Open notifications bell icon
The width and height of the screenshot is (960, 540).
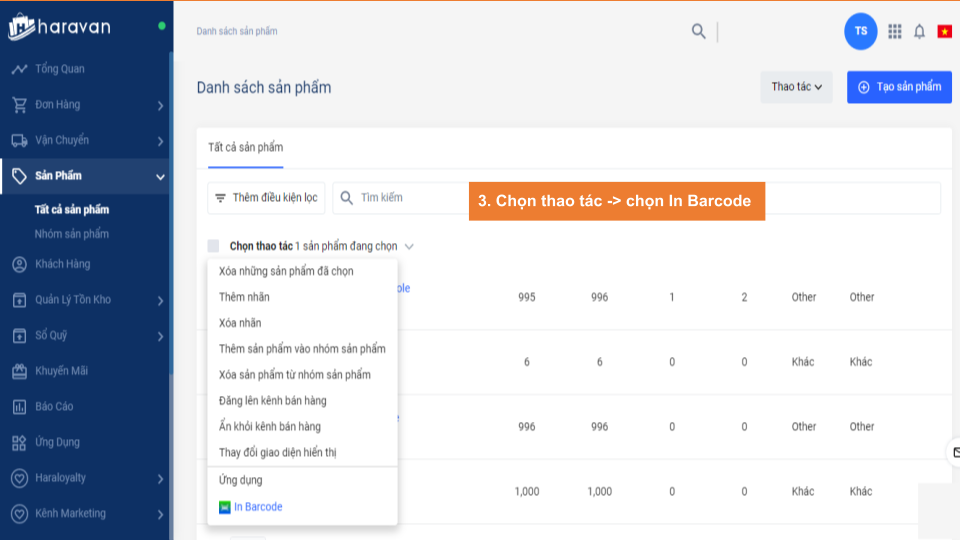(x=919, y=32)
